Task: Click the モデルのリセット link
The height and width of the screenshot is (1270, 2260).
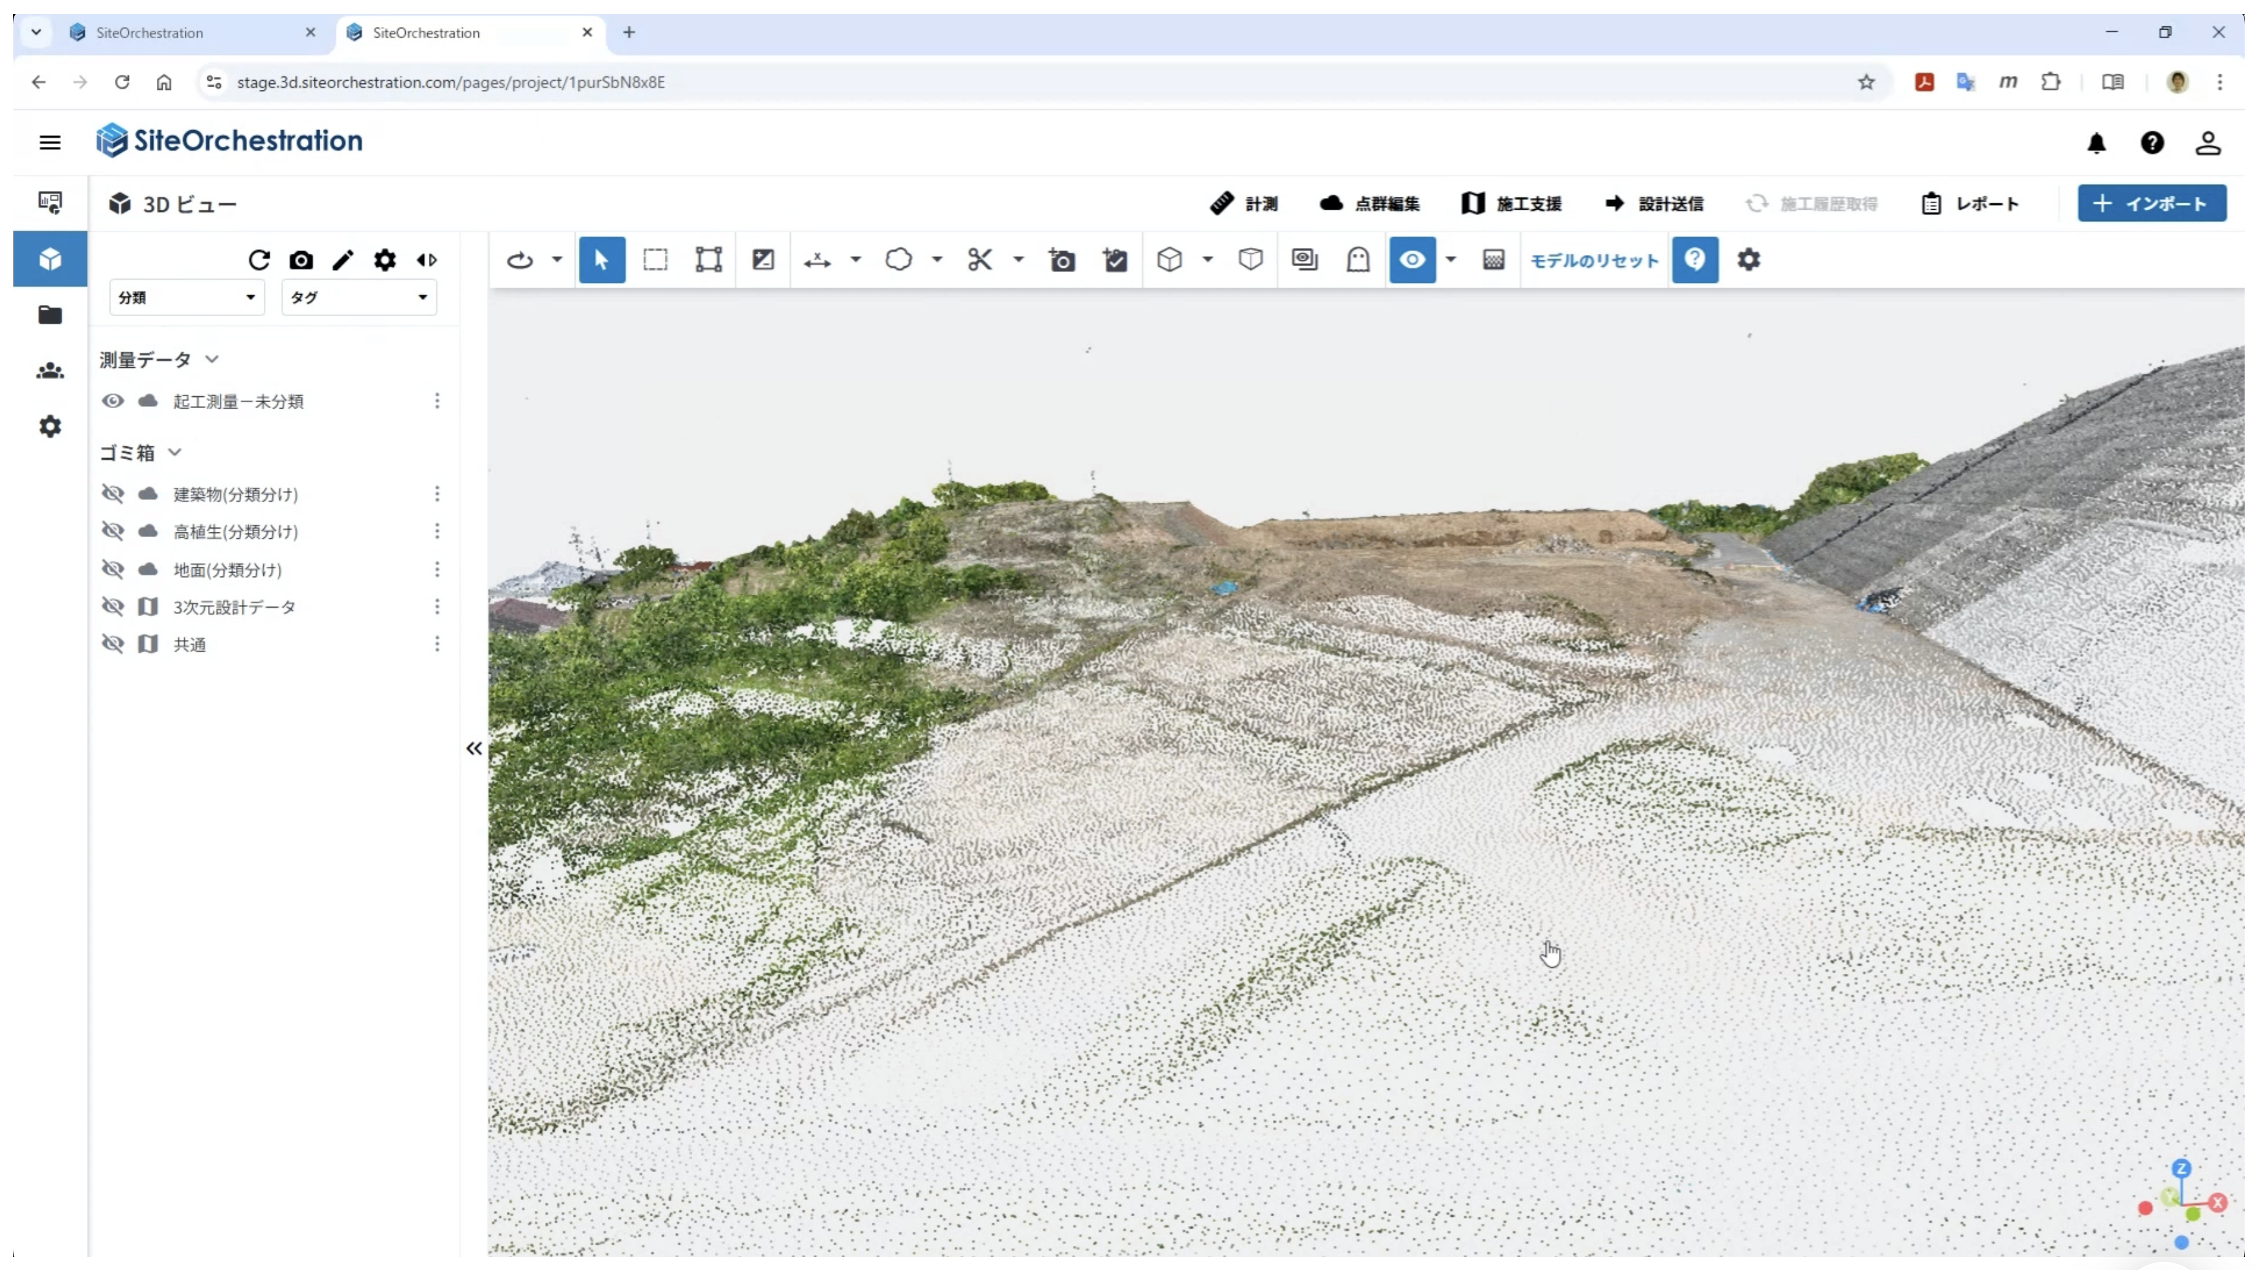Action: pos(1594,261)
